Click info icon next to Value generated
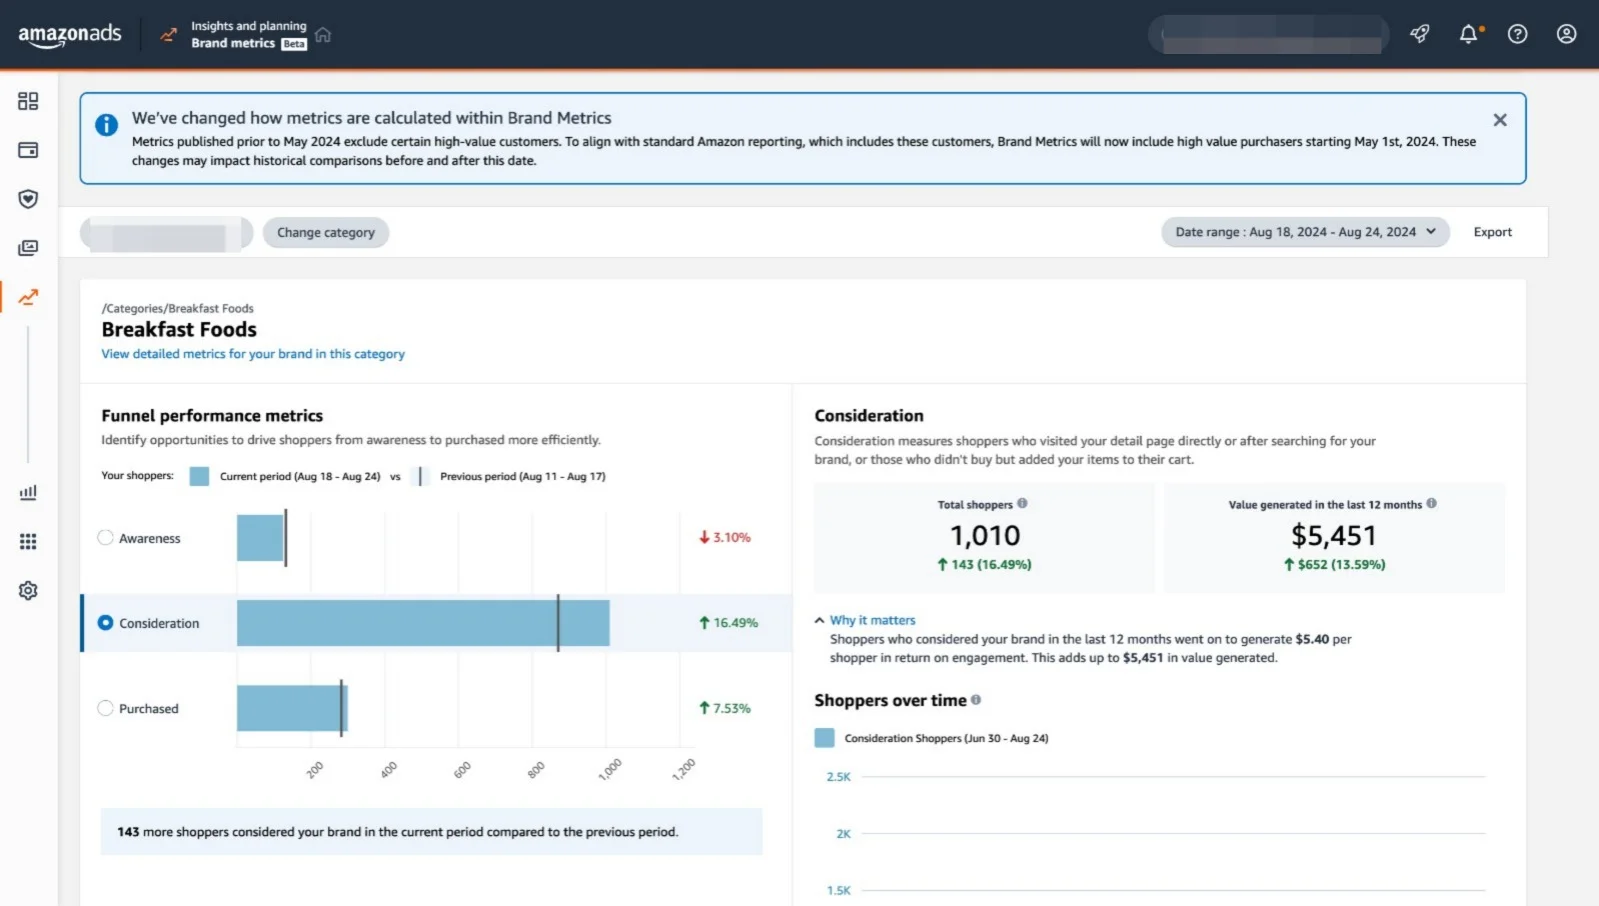This screenshot has height=906, width=1599. point(1431,503)
